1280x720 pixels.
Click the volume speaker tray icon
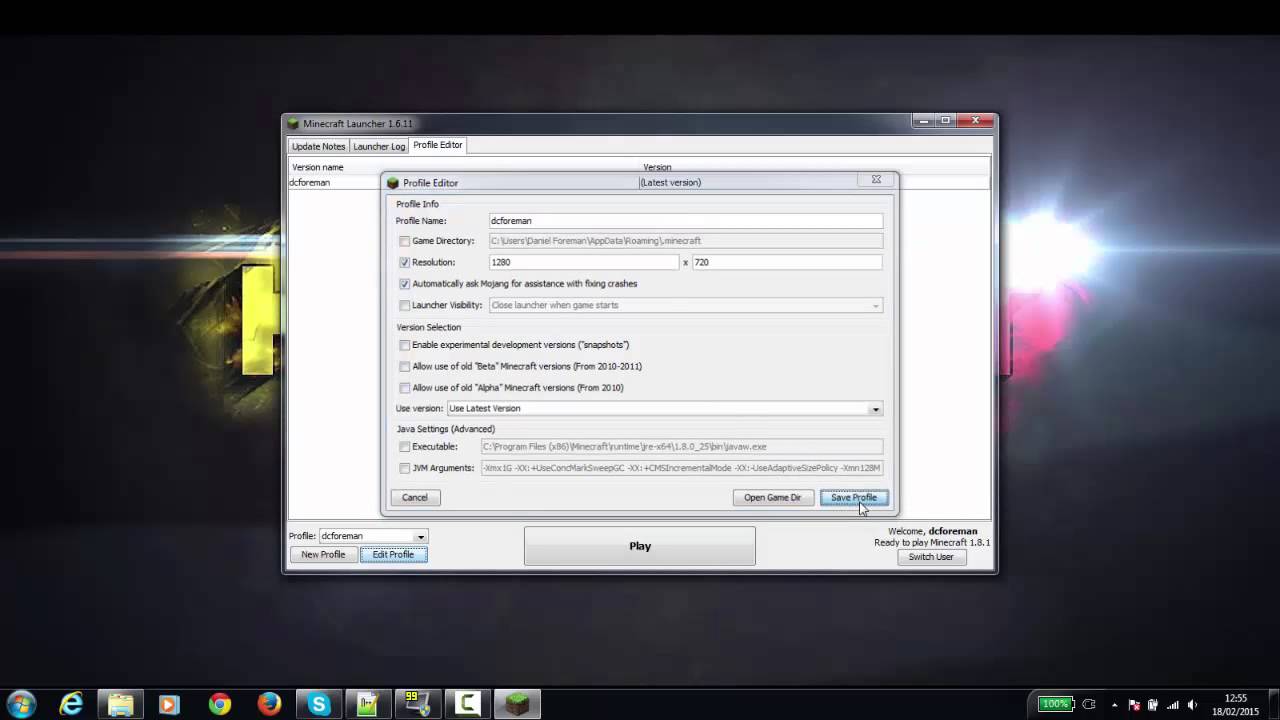pyautogui.click(x=1192, y=705)
